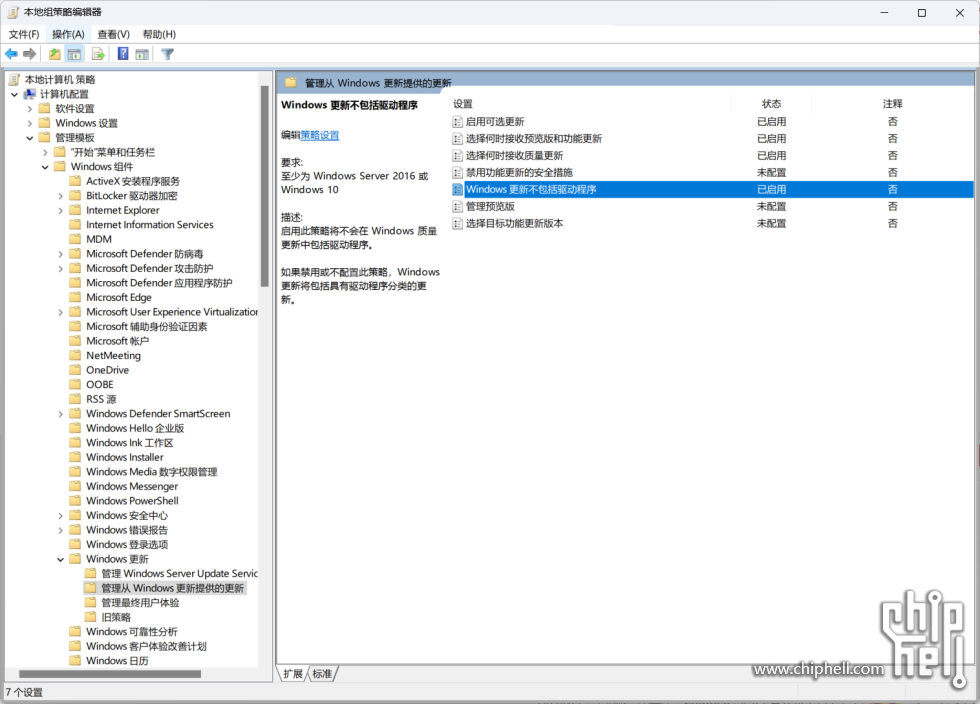
Task: Click the 本地计算机 策略 root icon
Action: [x=14, y=79]
